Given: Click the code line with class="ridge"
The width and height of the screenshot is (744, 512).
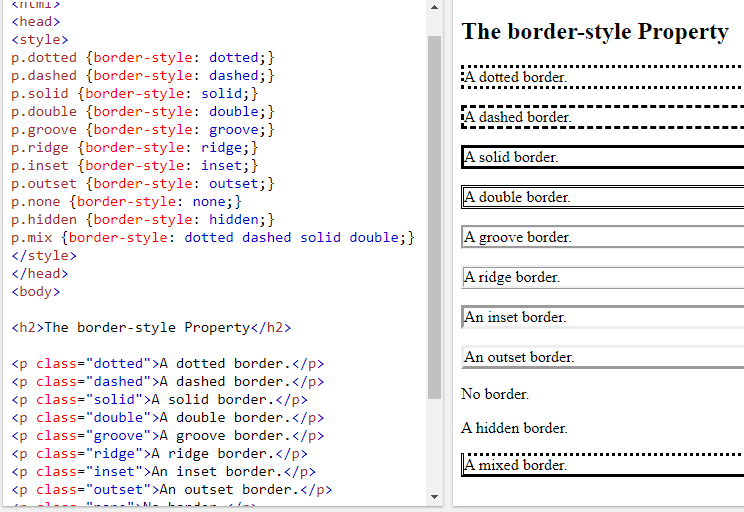Looking at the screenshot, I should tap(159, 454).
